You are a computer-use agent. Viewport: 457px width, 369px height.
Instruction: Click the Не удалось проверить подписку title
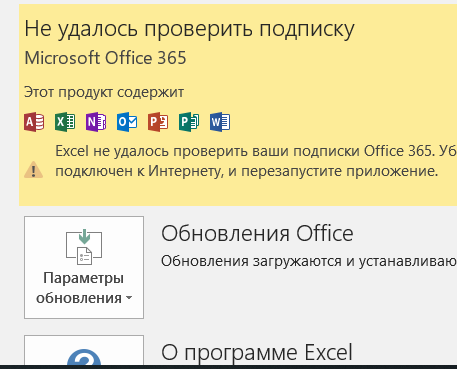pos(189,29)
